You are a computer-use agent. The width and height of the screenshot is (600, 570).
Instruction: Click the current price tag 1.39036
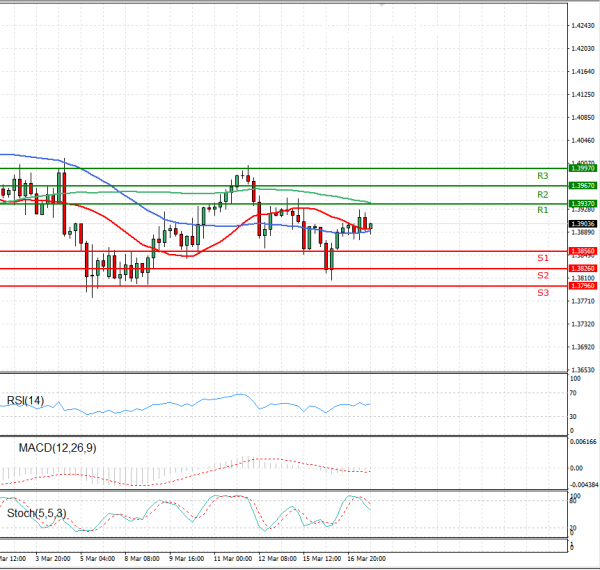(x=583, y=224)
